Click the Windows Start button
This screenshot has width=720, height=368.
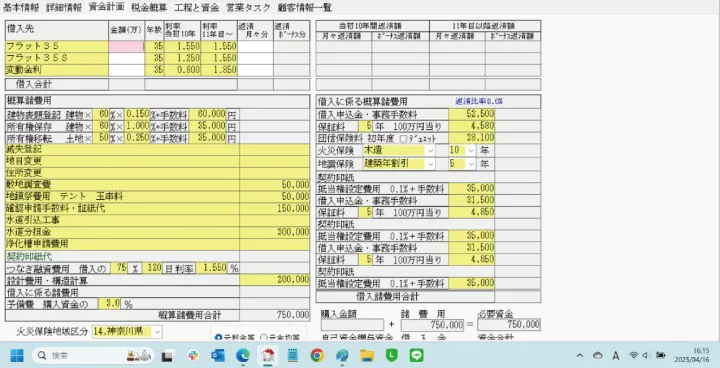pos(17,355)
